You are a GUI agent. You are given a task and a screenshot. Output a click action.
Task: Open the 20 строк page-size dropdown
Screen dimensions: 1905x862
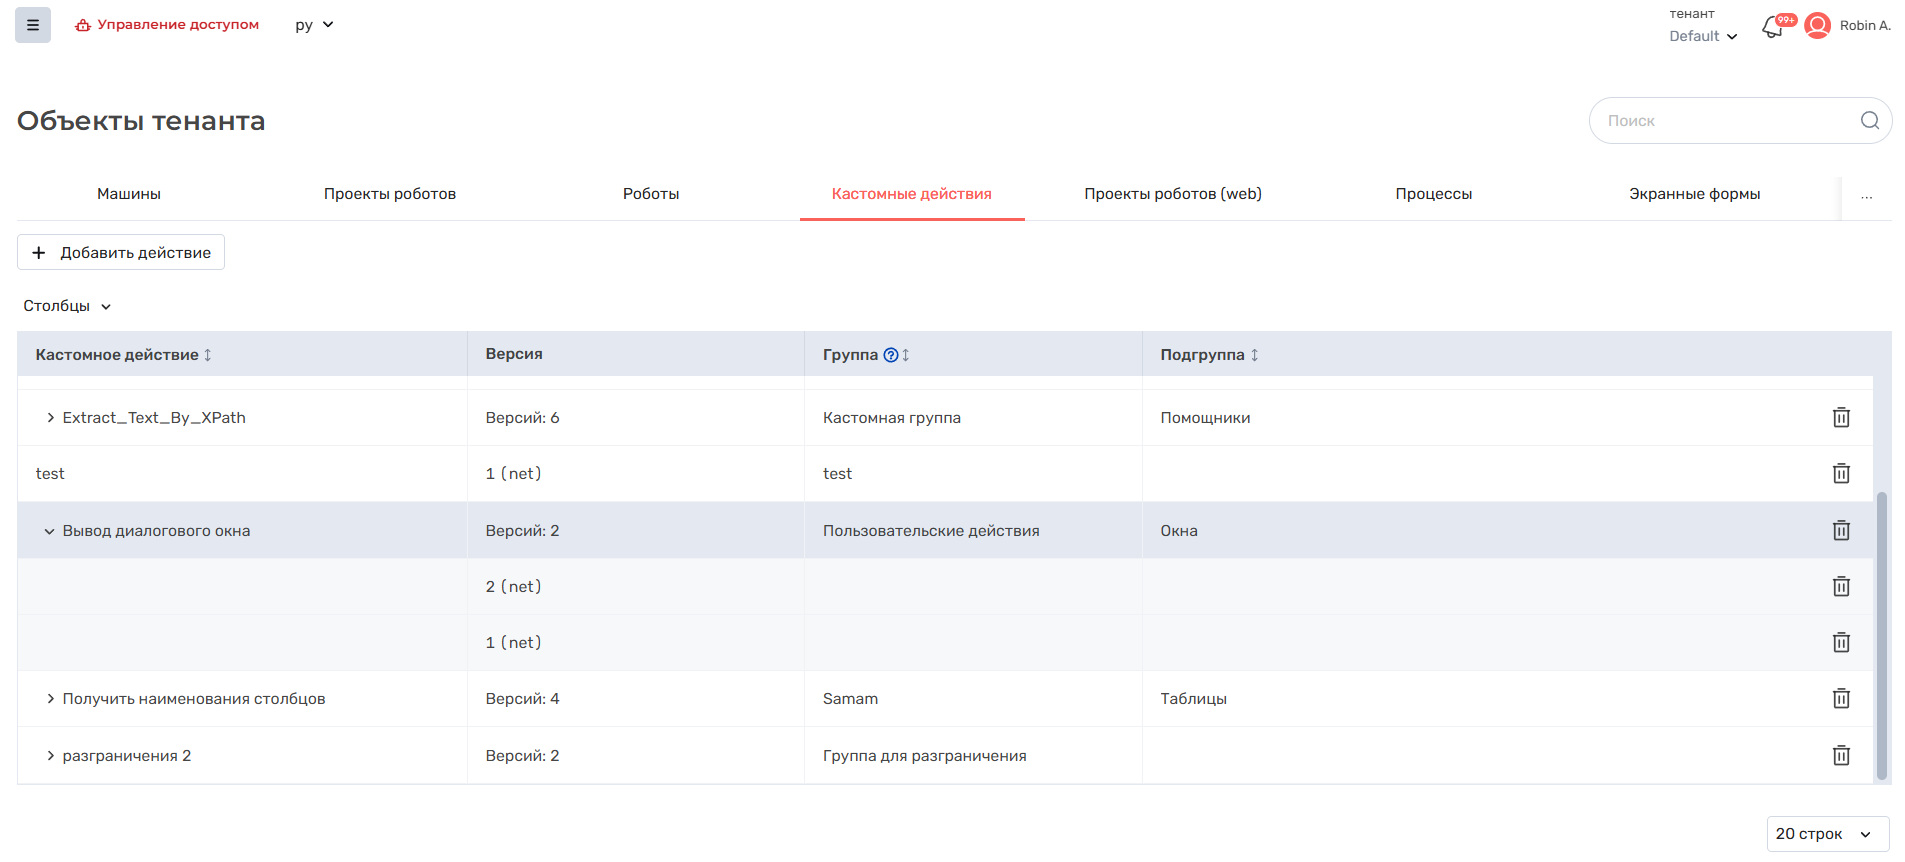[1826, 834]
